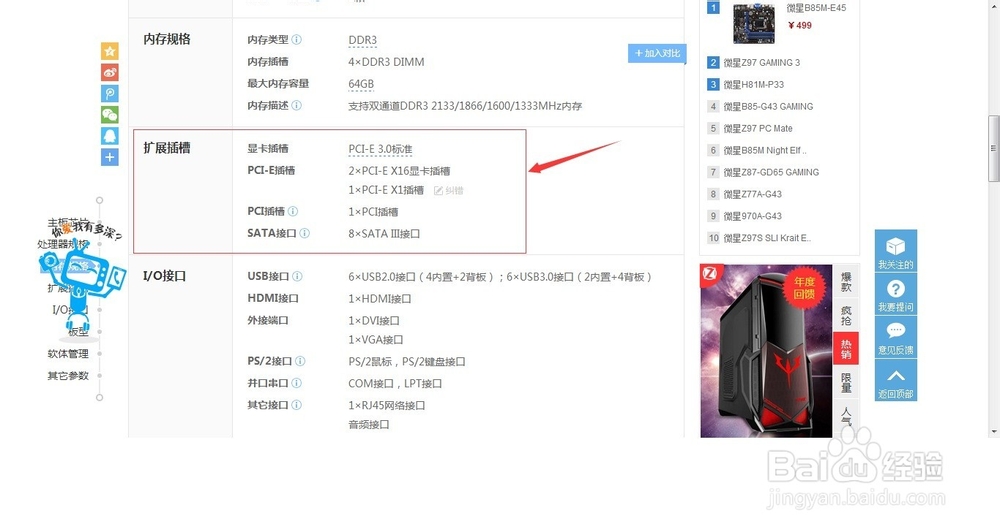1000x532 pixels.
Task: Select the 限量 ad tab
Action: pos(846,381)
